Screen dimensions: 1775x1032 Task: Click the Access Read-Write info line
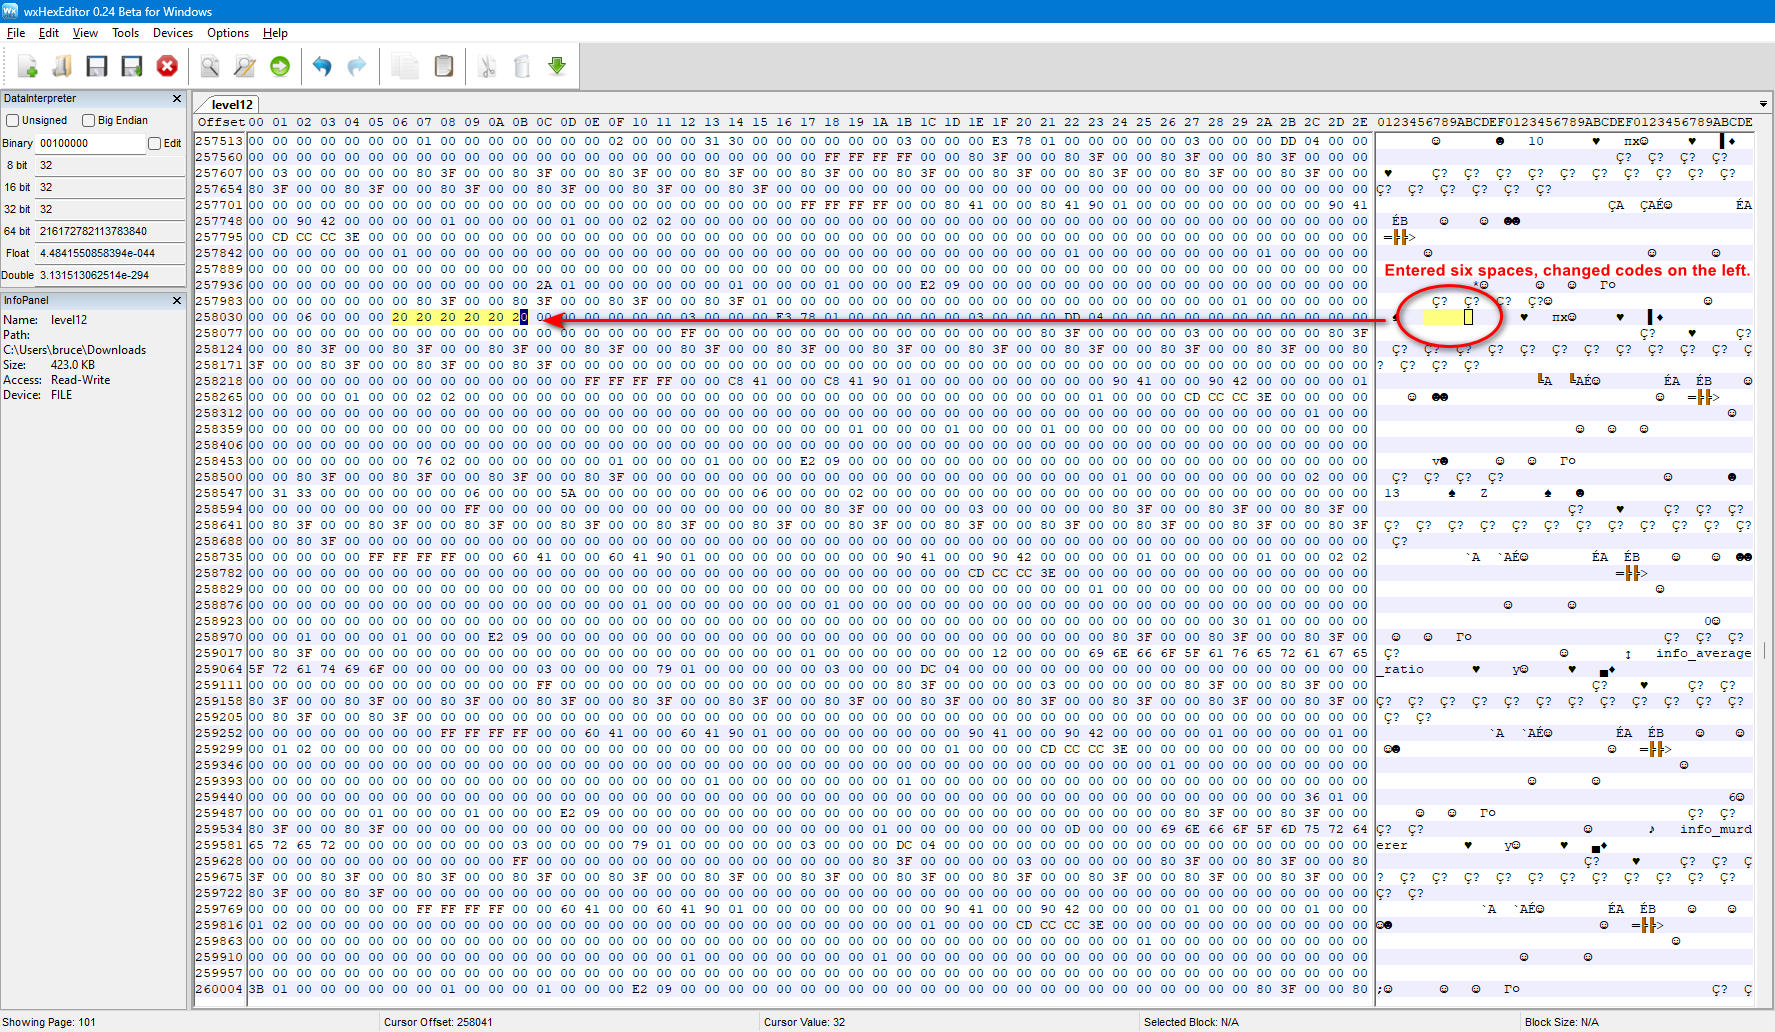click(57, 380)
